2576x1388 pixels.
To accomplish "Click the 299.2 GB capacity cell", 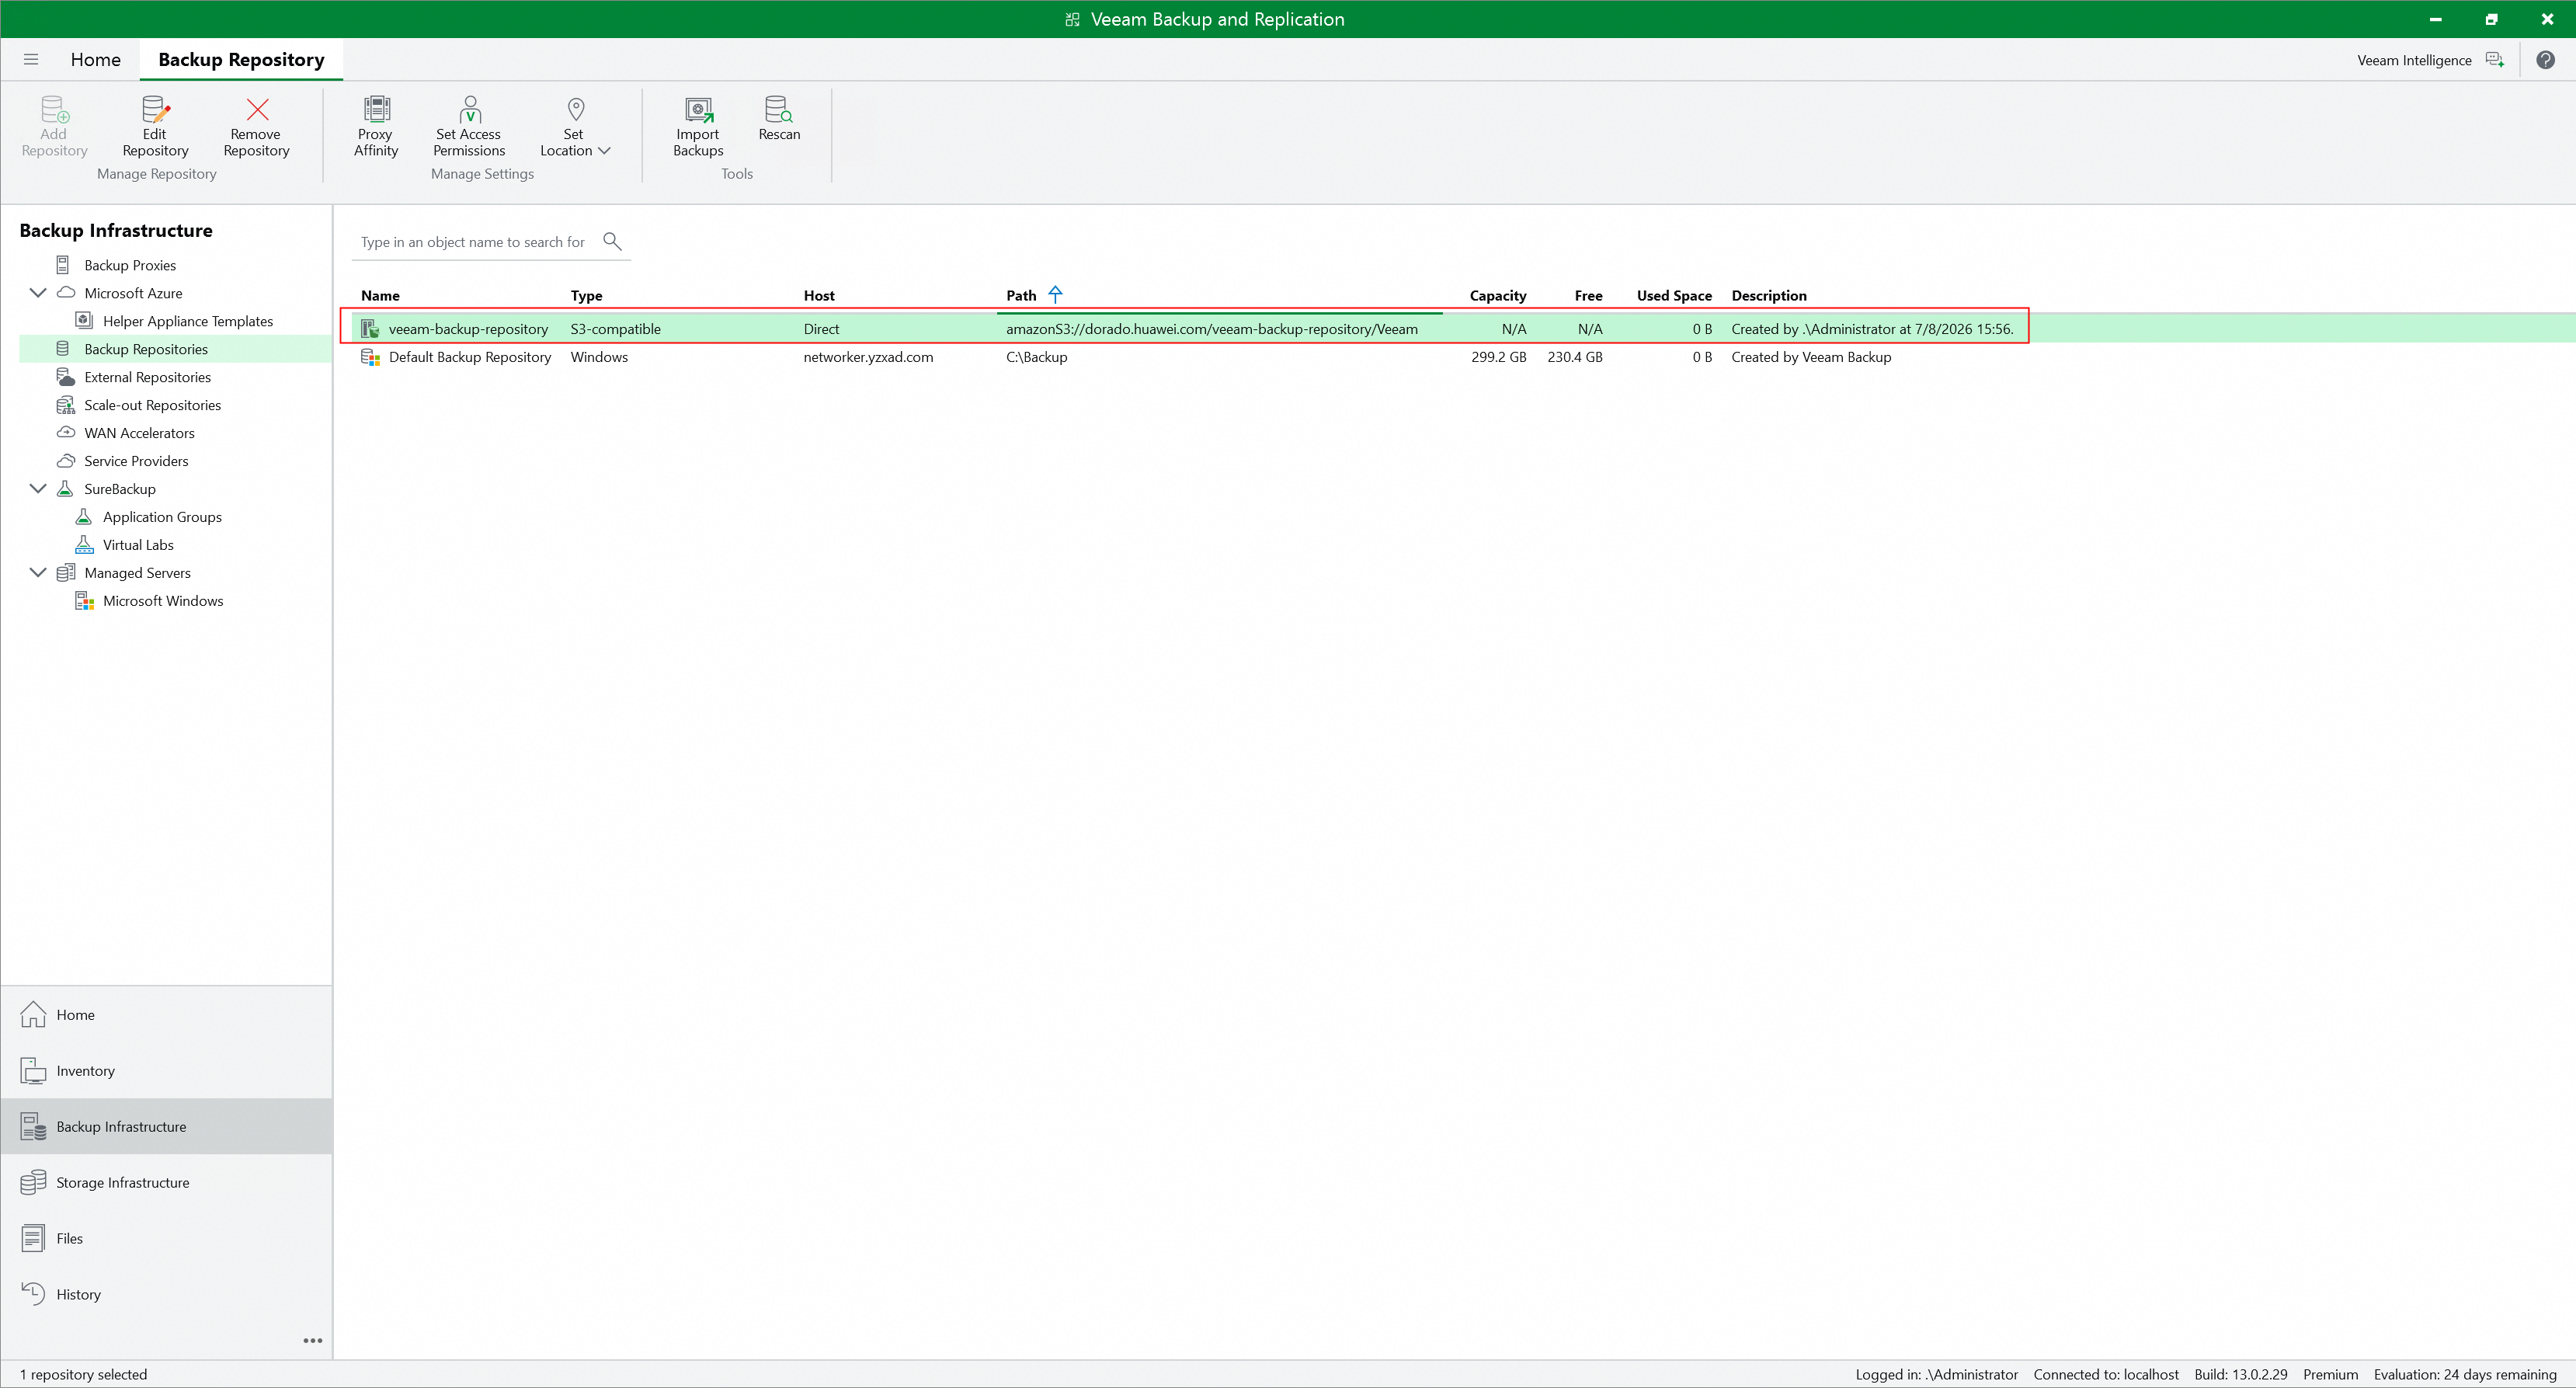I will click(1498, 357).
